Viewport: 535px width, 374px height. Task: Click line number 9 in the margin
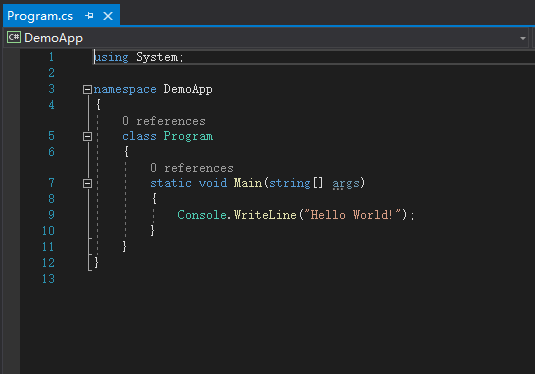coord(51,215)
